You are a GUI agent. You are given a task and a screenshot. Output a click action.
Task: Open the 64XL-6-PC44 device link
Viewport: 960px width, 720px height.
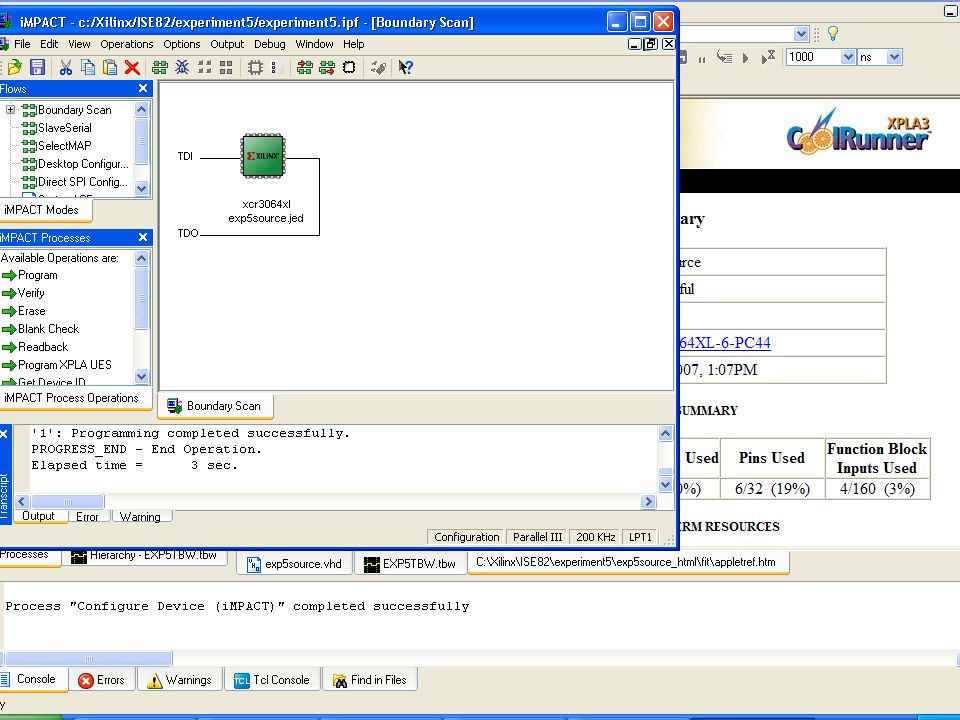click(725, 342)
